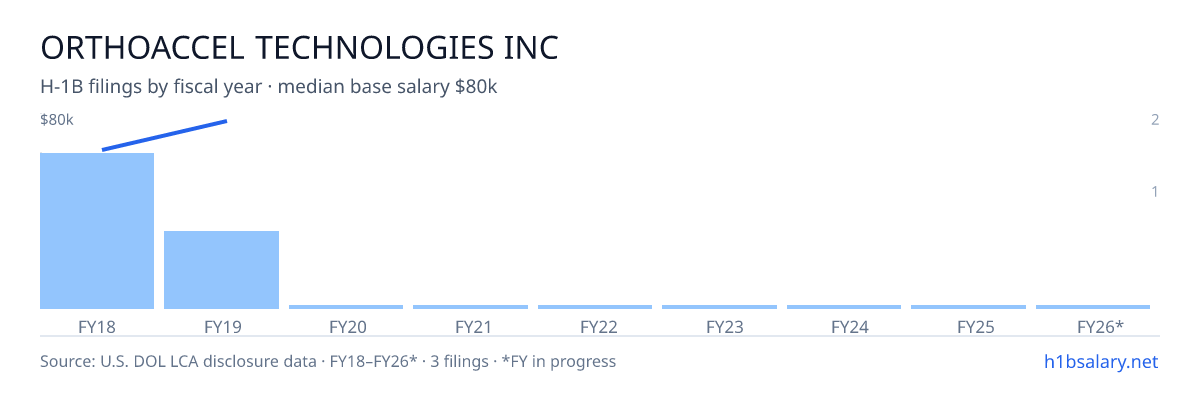Click the FY19 filings bar
The image size is (1200, 400).
221,270
